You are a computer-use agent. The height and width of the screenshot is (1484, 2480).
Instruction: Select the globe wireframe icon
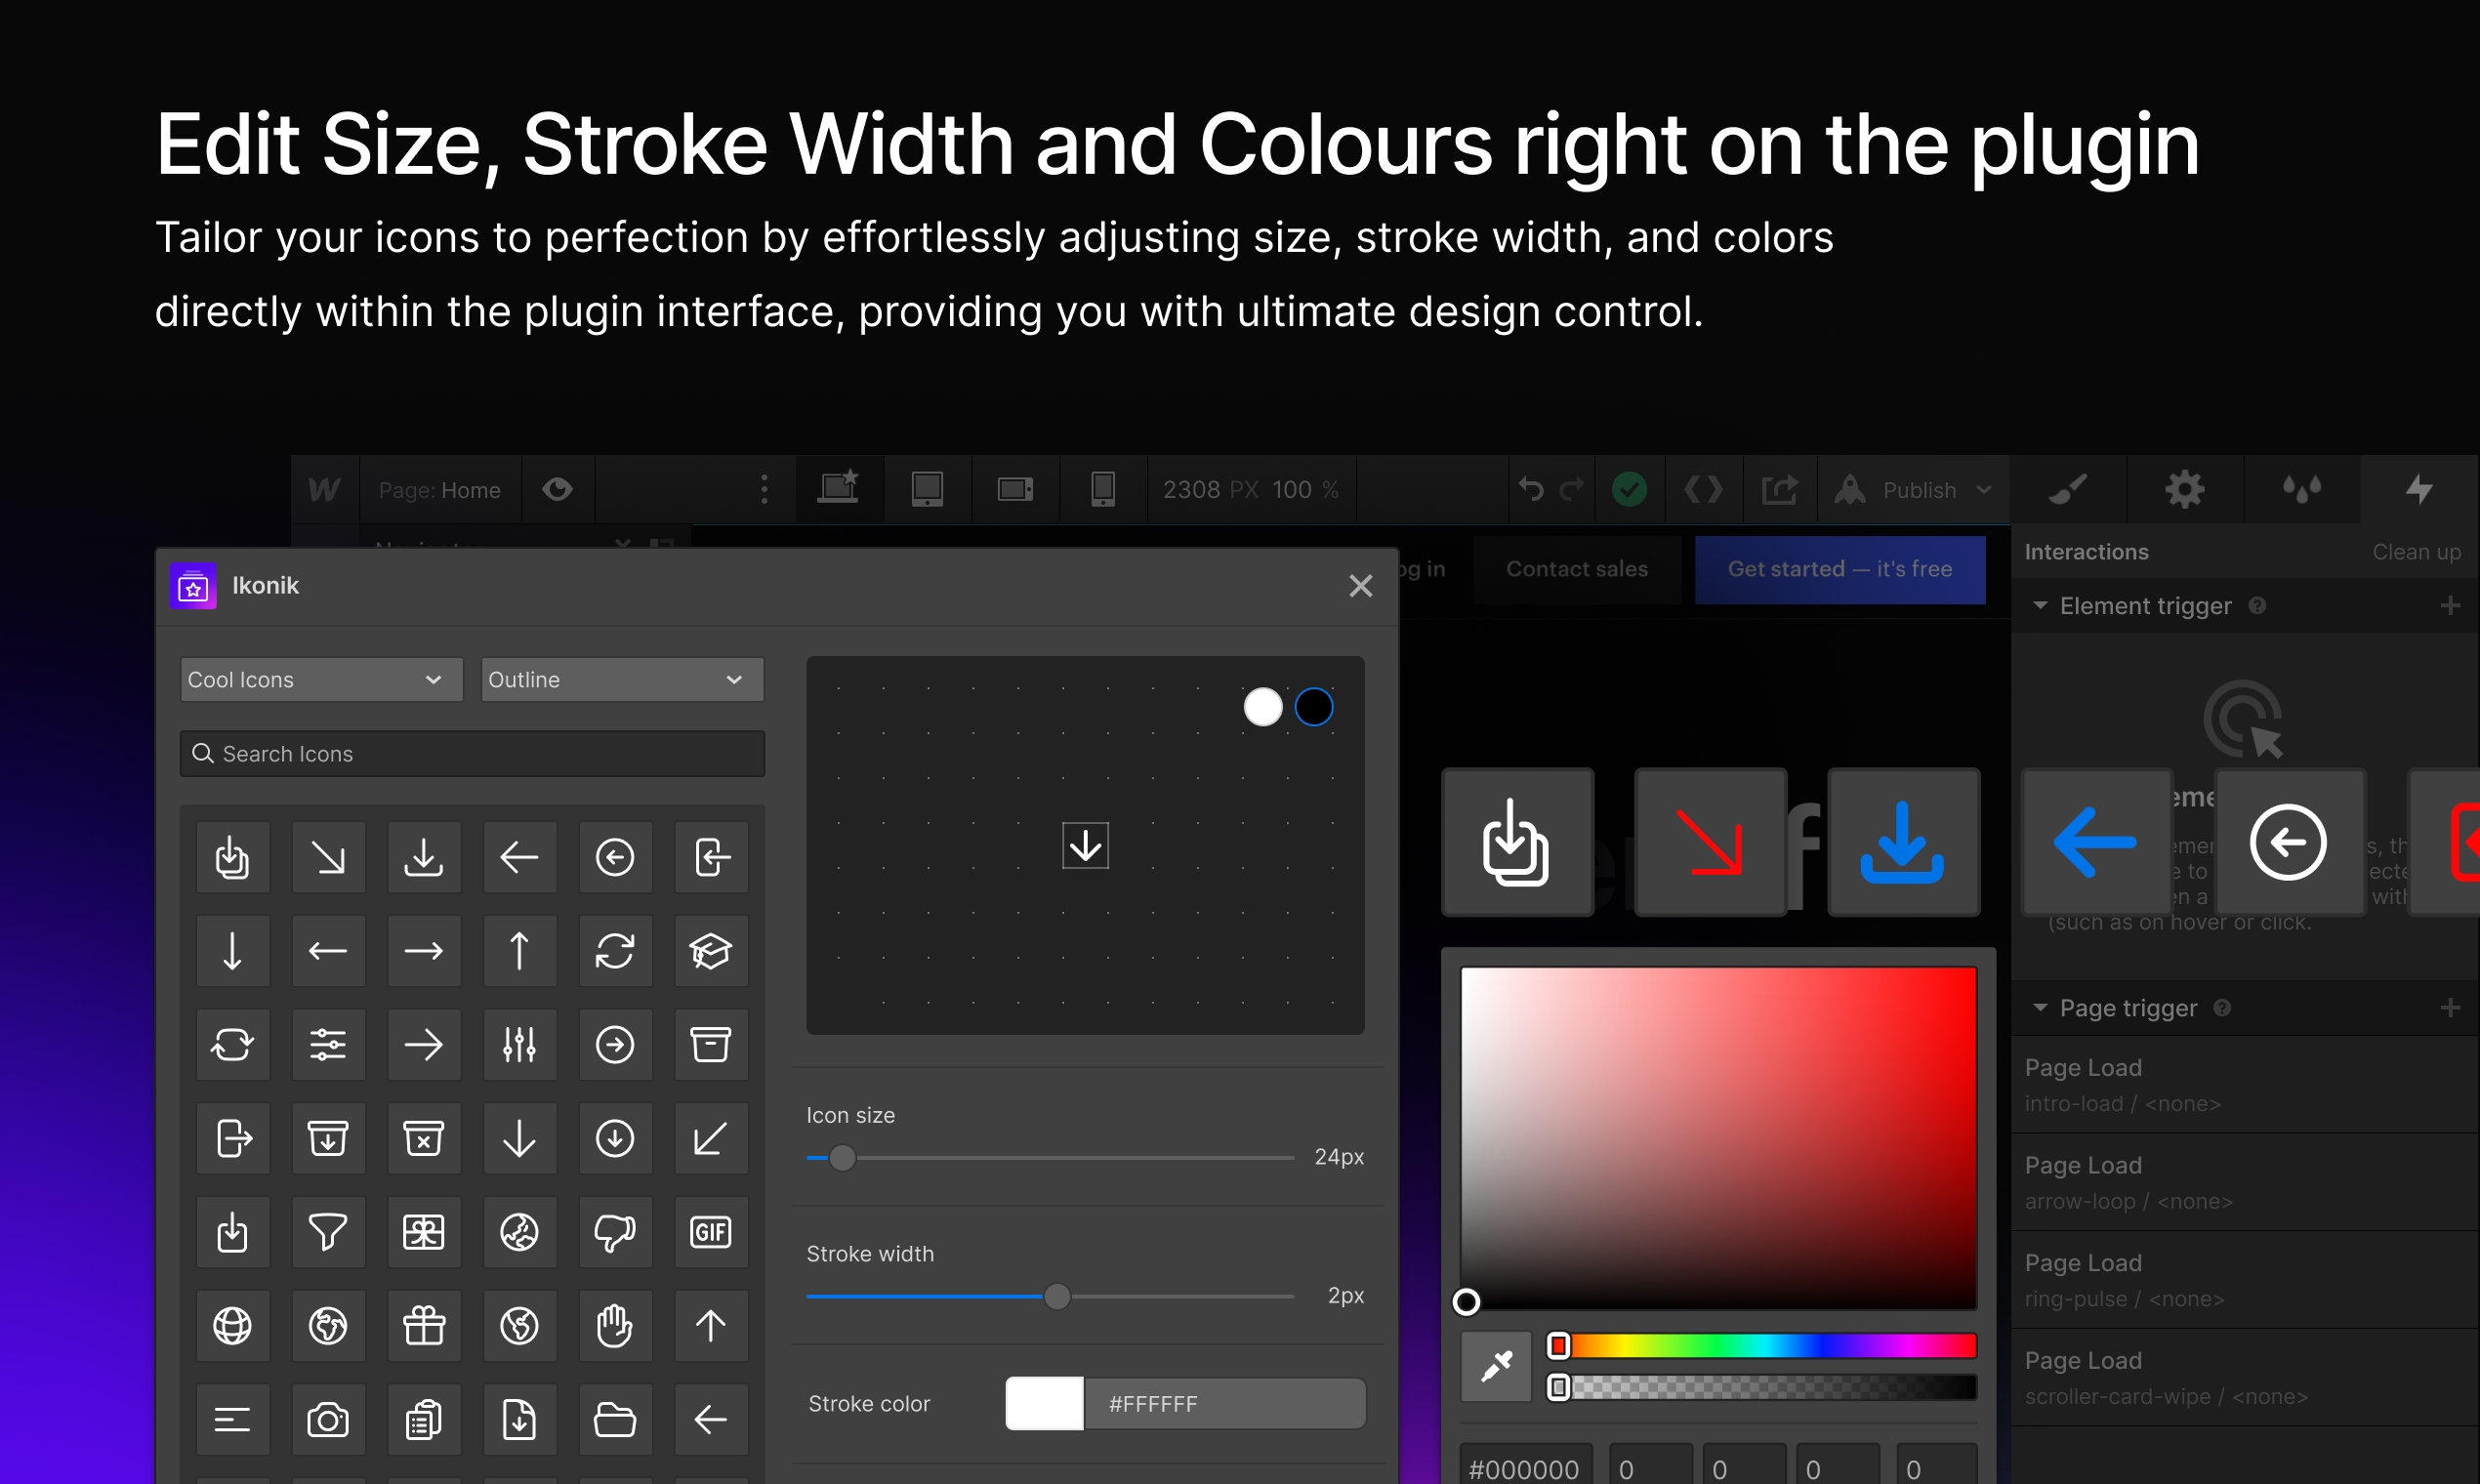pyautogui.click(x=232, y=1326)
